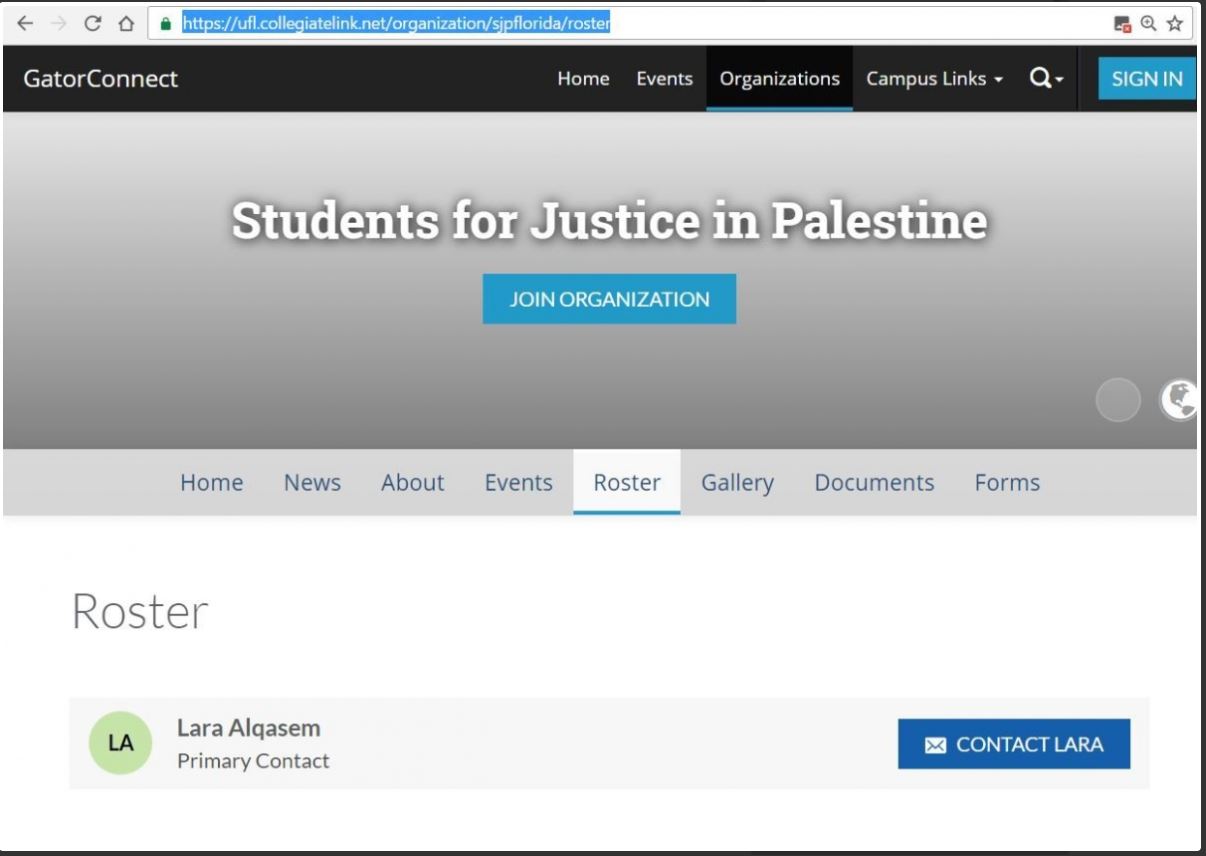Open the search magnifier dropdown
1206x856 pixels.
click(x=1047, y=78)
